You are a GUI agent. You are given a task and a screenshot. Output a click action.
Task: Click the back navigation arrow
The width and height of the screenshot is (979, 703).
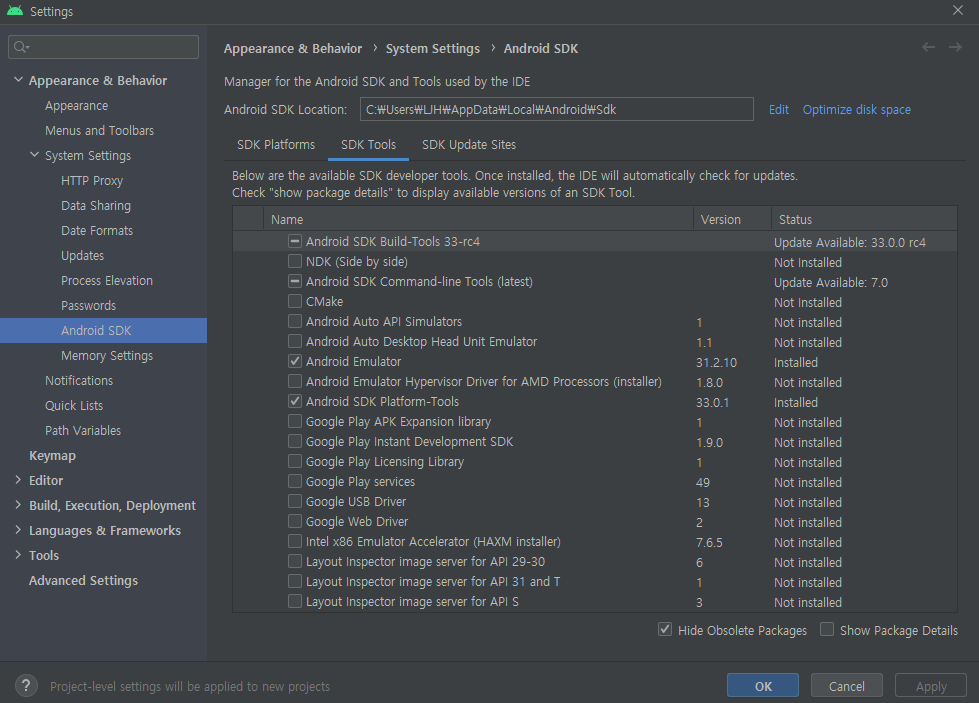pyautogui.click(x=928, y=47)
